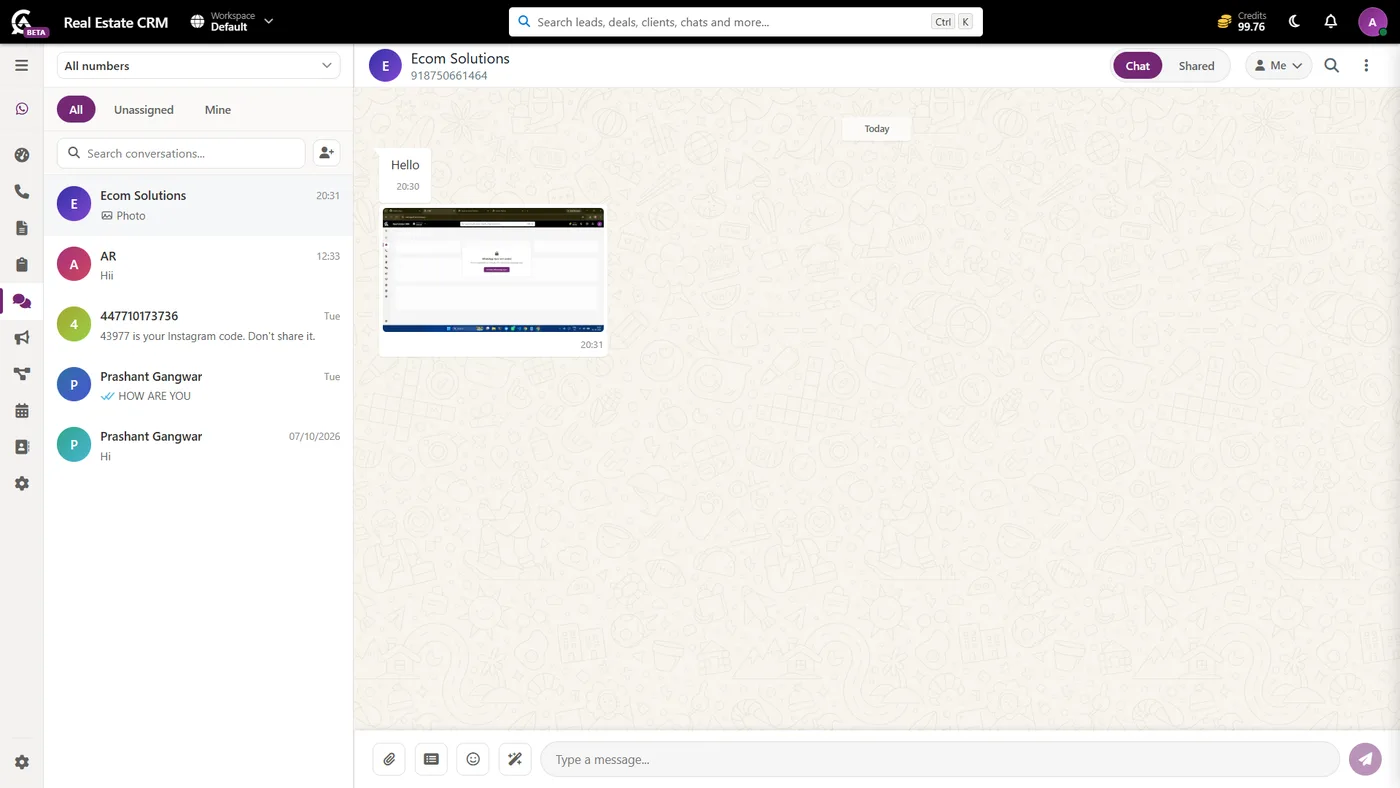Open the document page icon in the sidebar
The width and height of the screenshot is (1400, 788).
pos(21,228)
